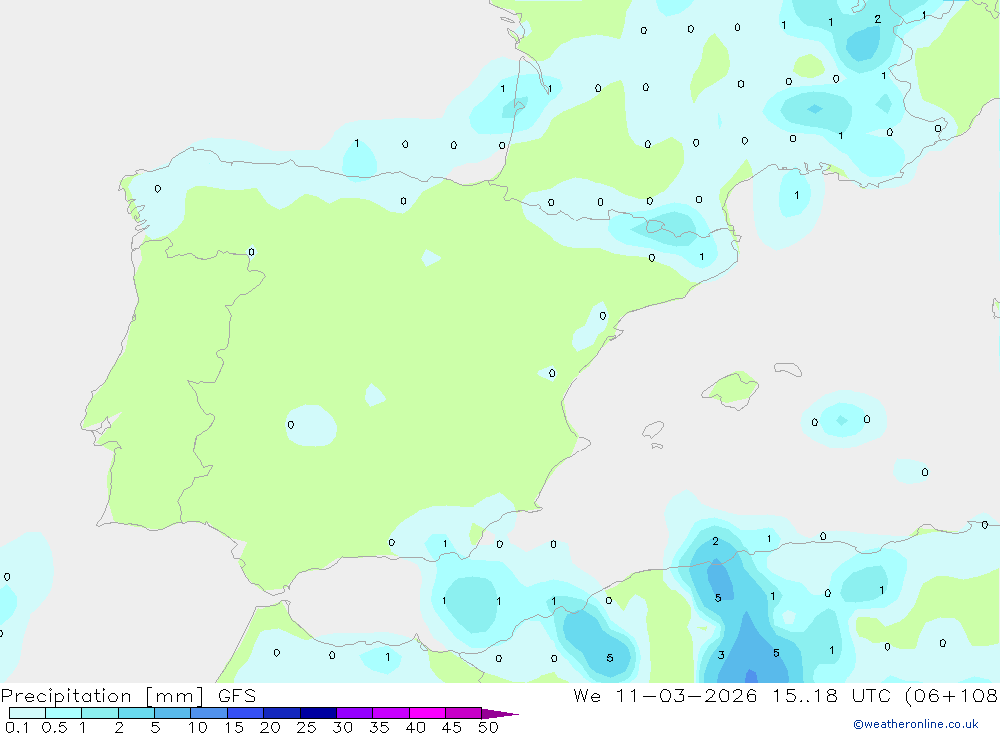Viewport: 1000px width, 733px height.
Task: Click the 1–2 mm legend color swatch
Action: [100, 713]
